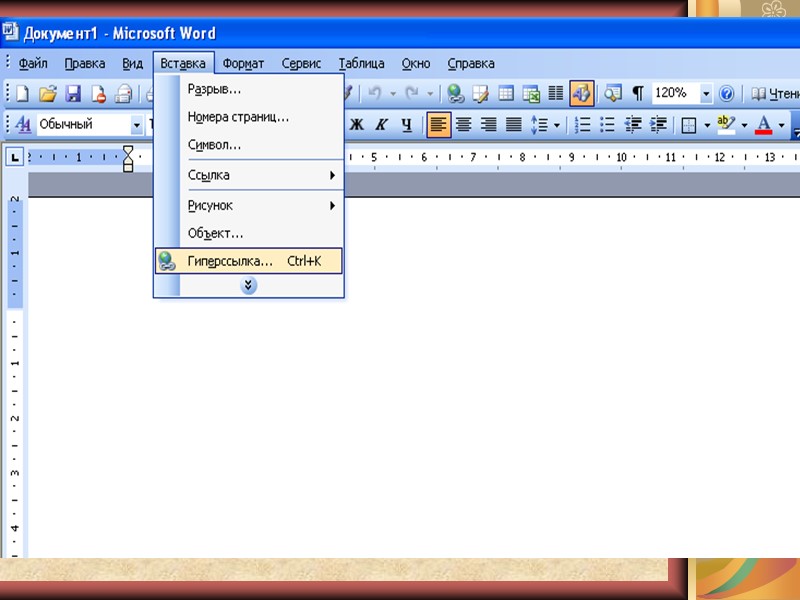Open the Правка menu
Viewport: 800px width, 600px height.
85,64
